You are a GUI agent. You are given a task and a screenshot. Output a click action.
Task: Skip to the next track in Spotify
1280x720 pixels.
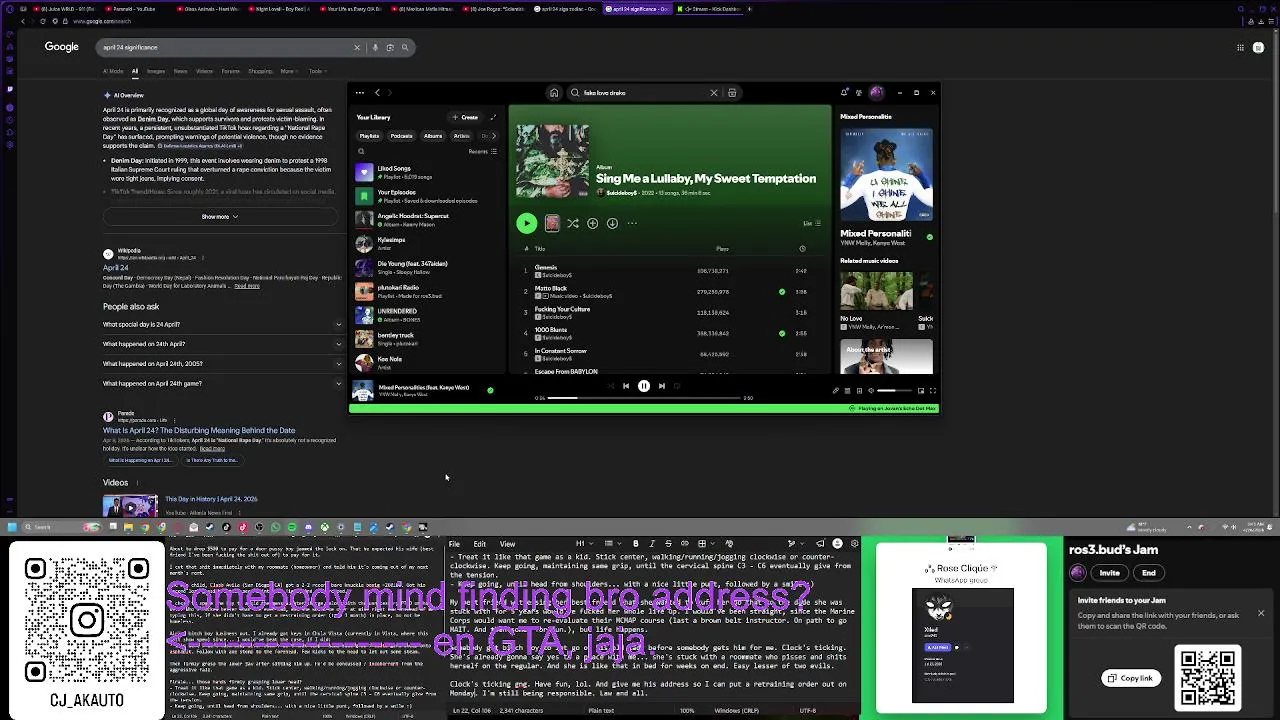tap(661, 386)
